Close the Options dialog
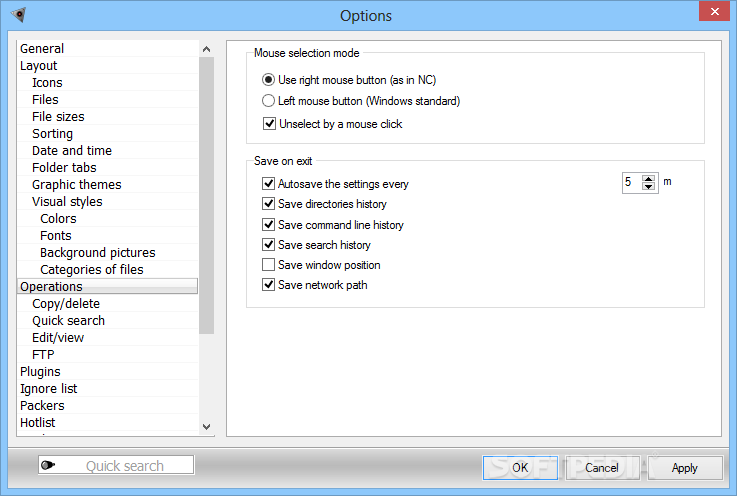This screenshot has height=496, width=737. point(714,11)
